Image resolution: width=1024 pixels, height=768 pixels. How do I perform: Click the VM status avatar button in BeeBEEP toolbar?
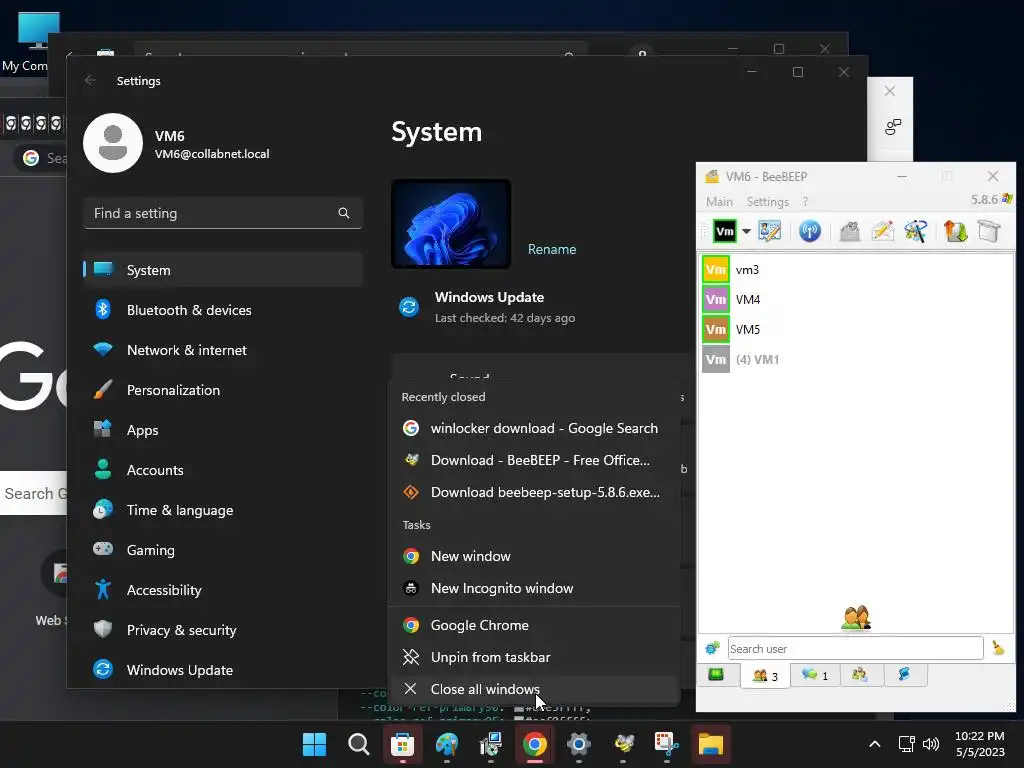click(x=724, y=231)
